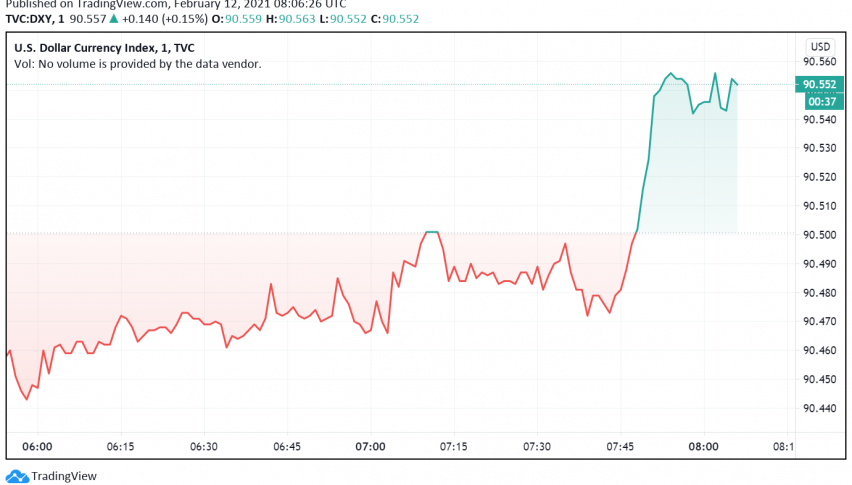The image size is (852, 485).
Task: Click the 06:15 time axis label
Action: point(120,446)
